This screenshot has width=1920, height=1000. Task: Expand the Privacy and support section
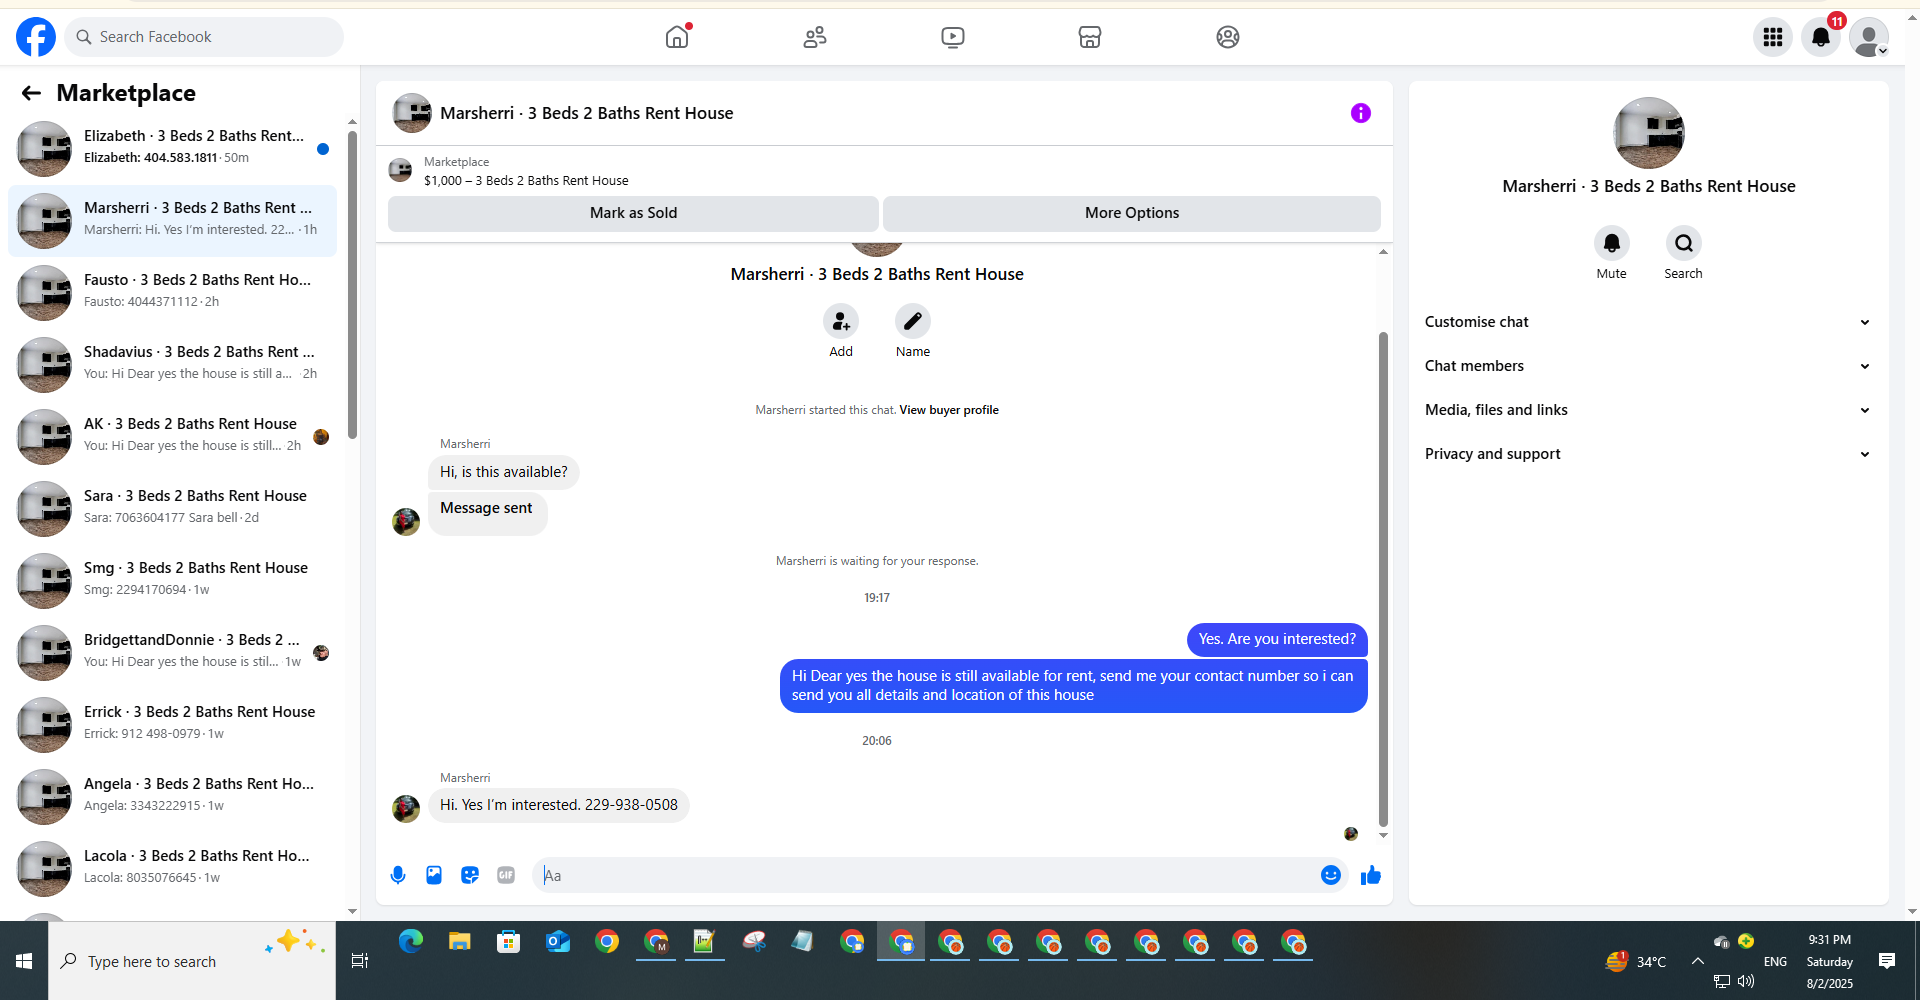point(1648,454)
